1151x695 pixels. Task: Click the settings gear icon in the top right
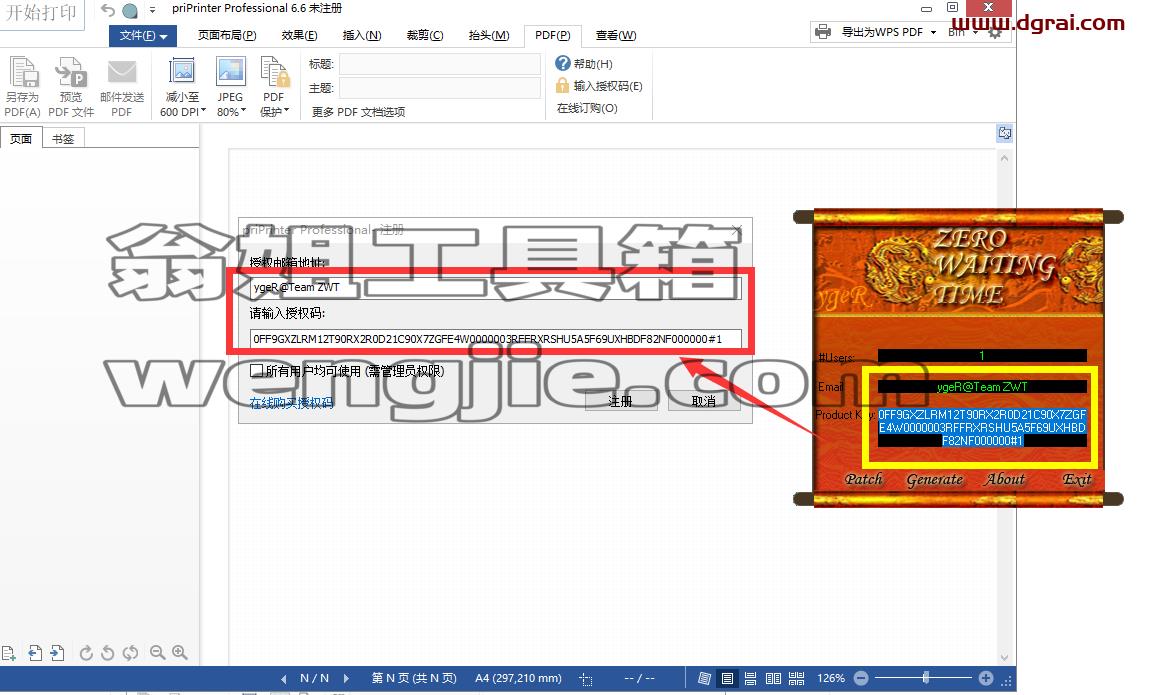pos(995,32)
